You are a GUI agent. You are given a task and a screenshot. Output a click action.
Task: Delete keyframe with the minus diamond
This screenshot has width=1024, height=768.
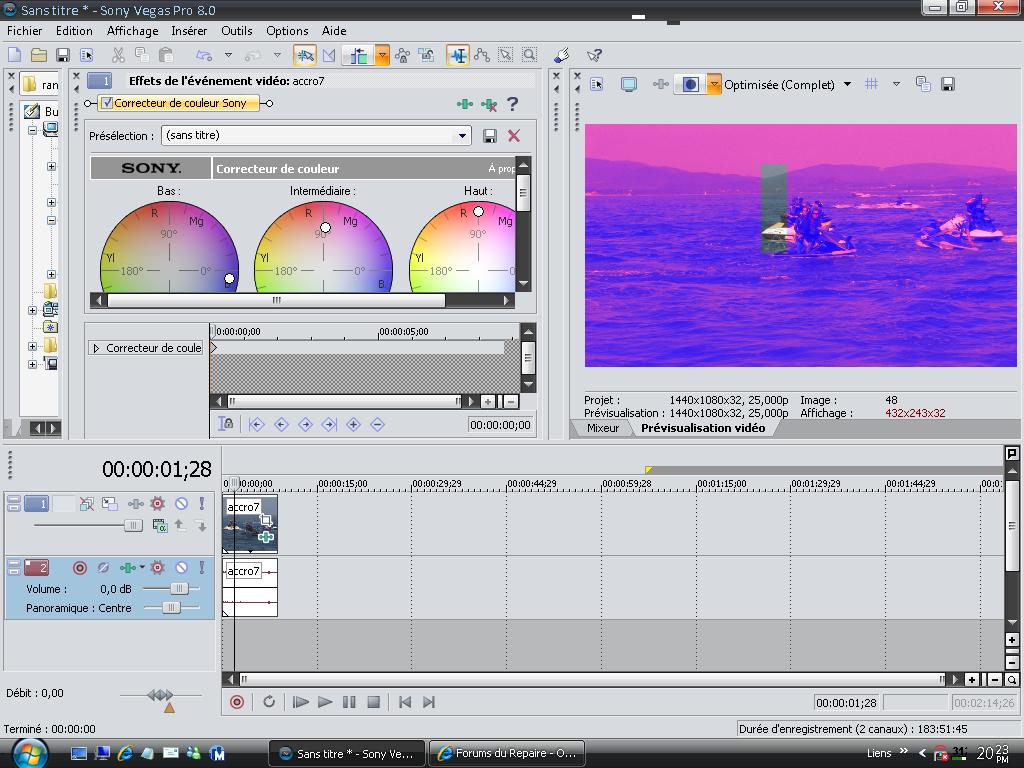[377, 424]
